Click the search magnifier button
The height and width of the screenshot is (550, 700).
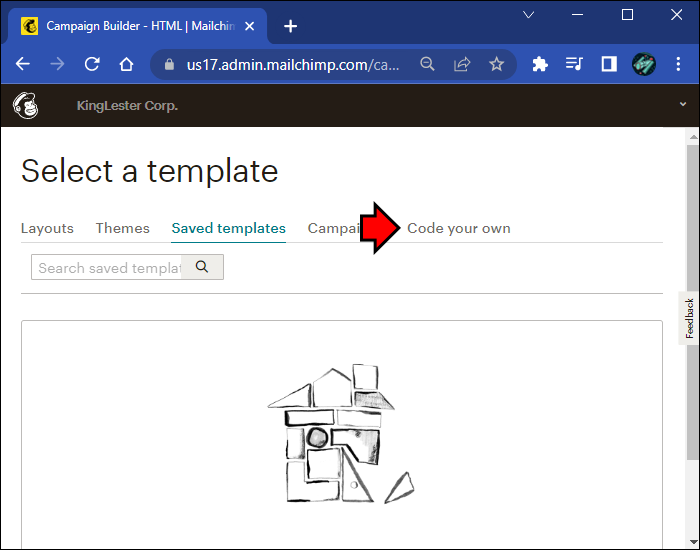click(202, 267)
